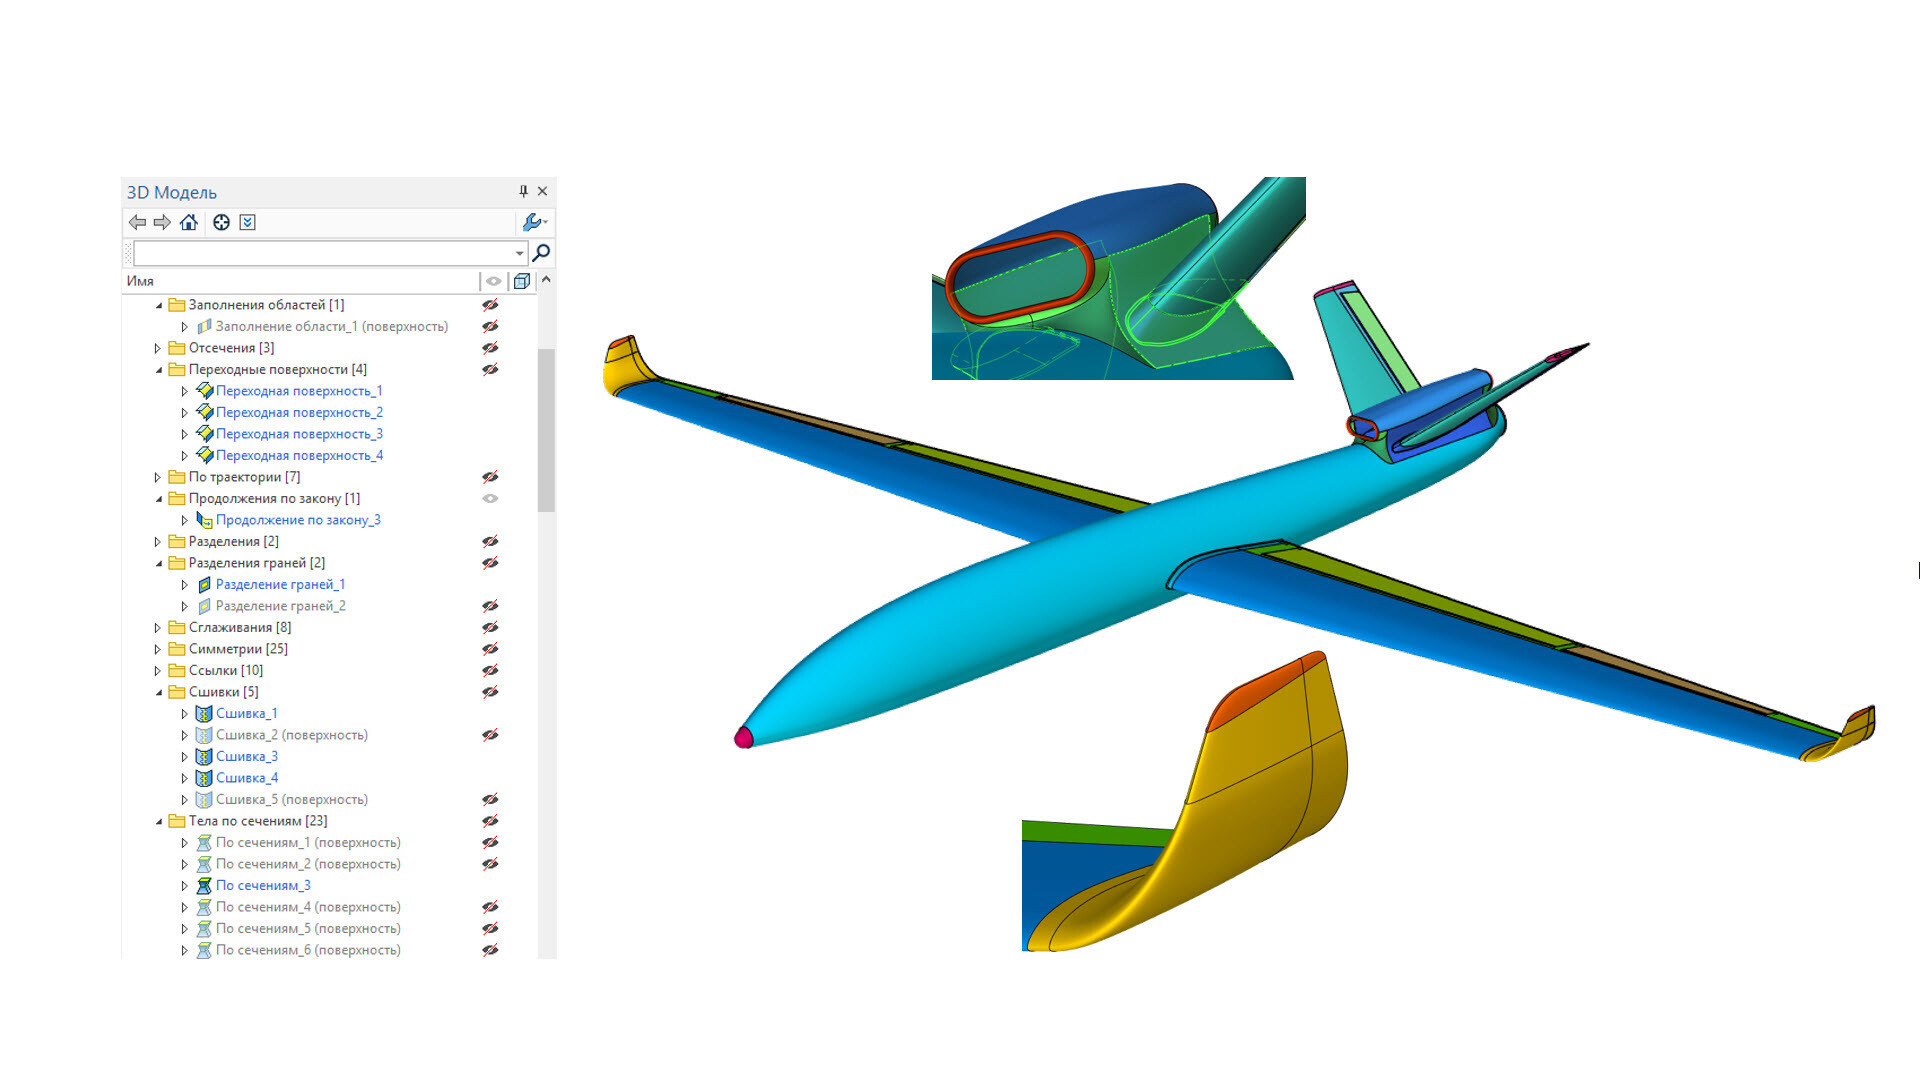Click the Переходная поверхность_1 surface icon
This screenshot has width=1920, height=1080.
click(204, 391)
